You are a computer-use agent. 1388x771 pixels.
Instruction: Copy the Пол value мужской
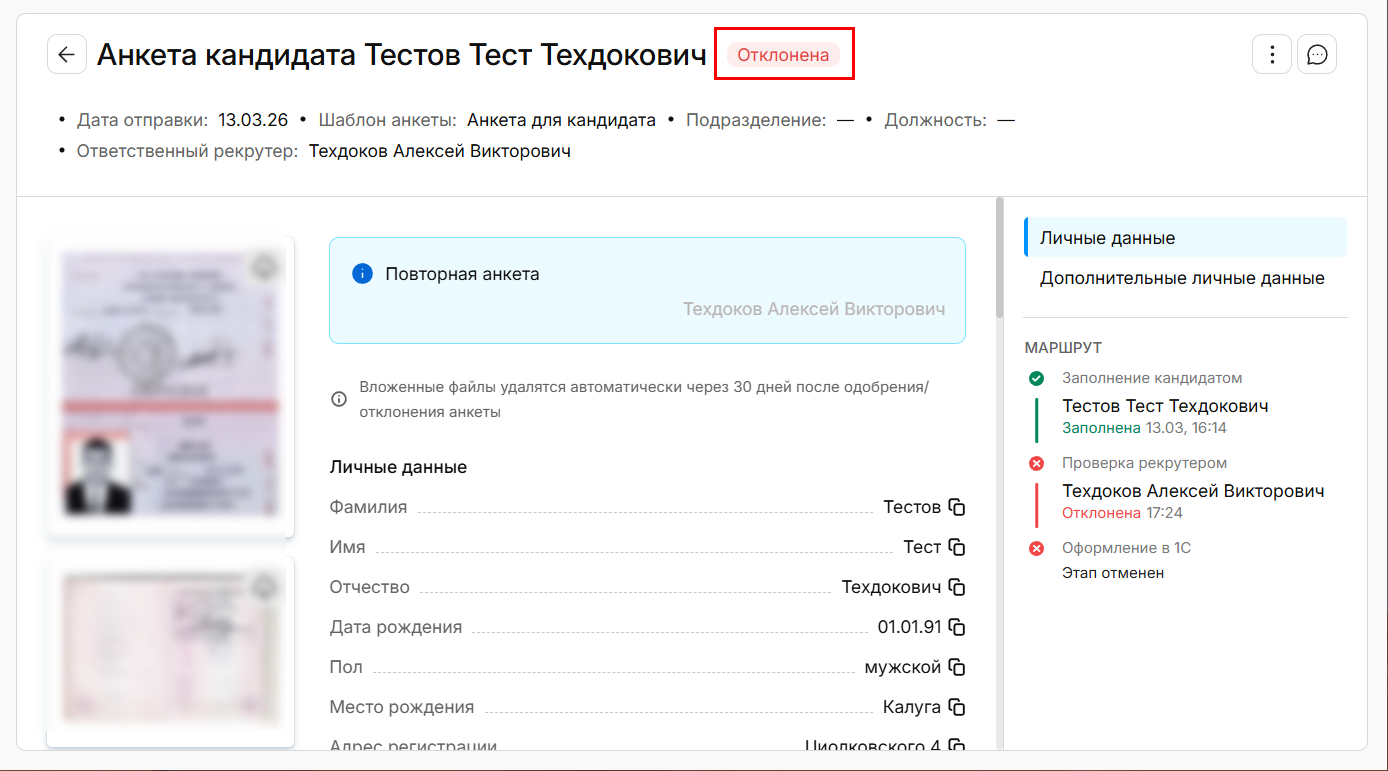coord(957,667)
